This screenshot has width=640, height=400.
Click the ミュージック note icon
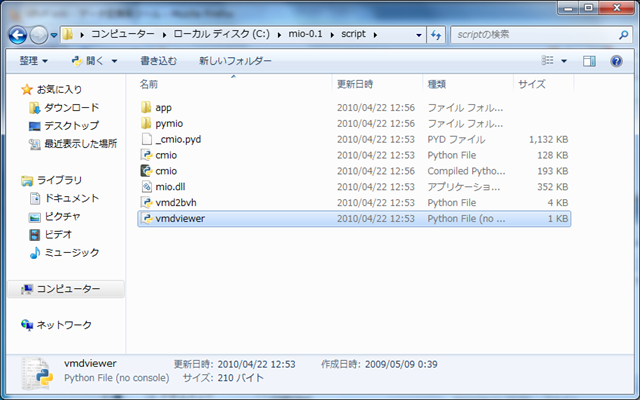coord(35,253)
